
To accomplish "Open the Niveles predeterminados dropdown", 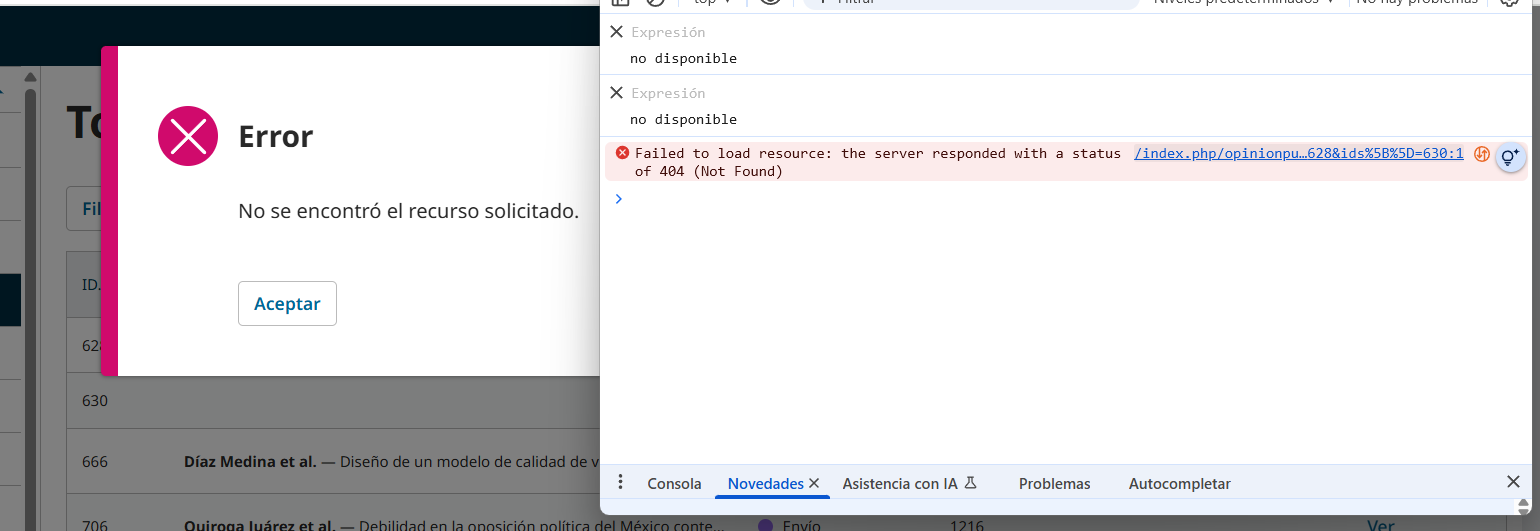I will click(x=1244, y=3).
